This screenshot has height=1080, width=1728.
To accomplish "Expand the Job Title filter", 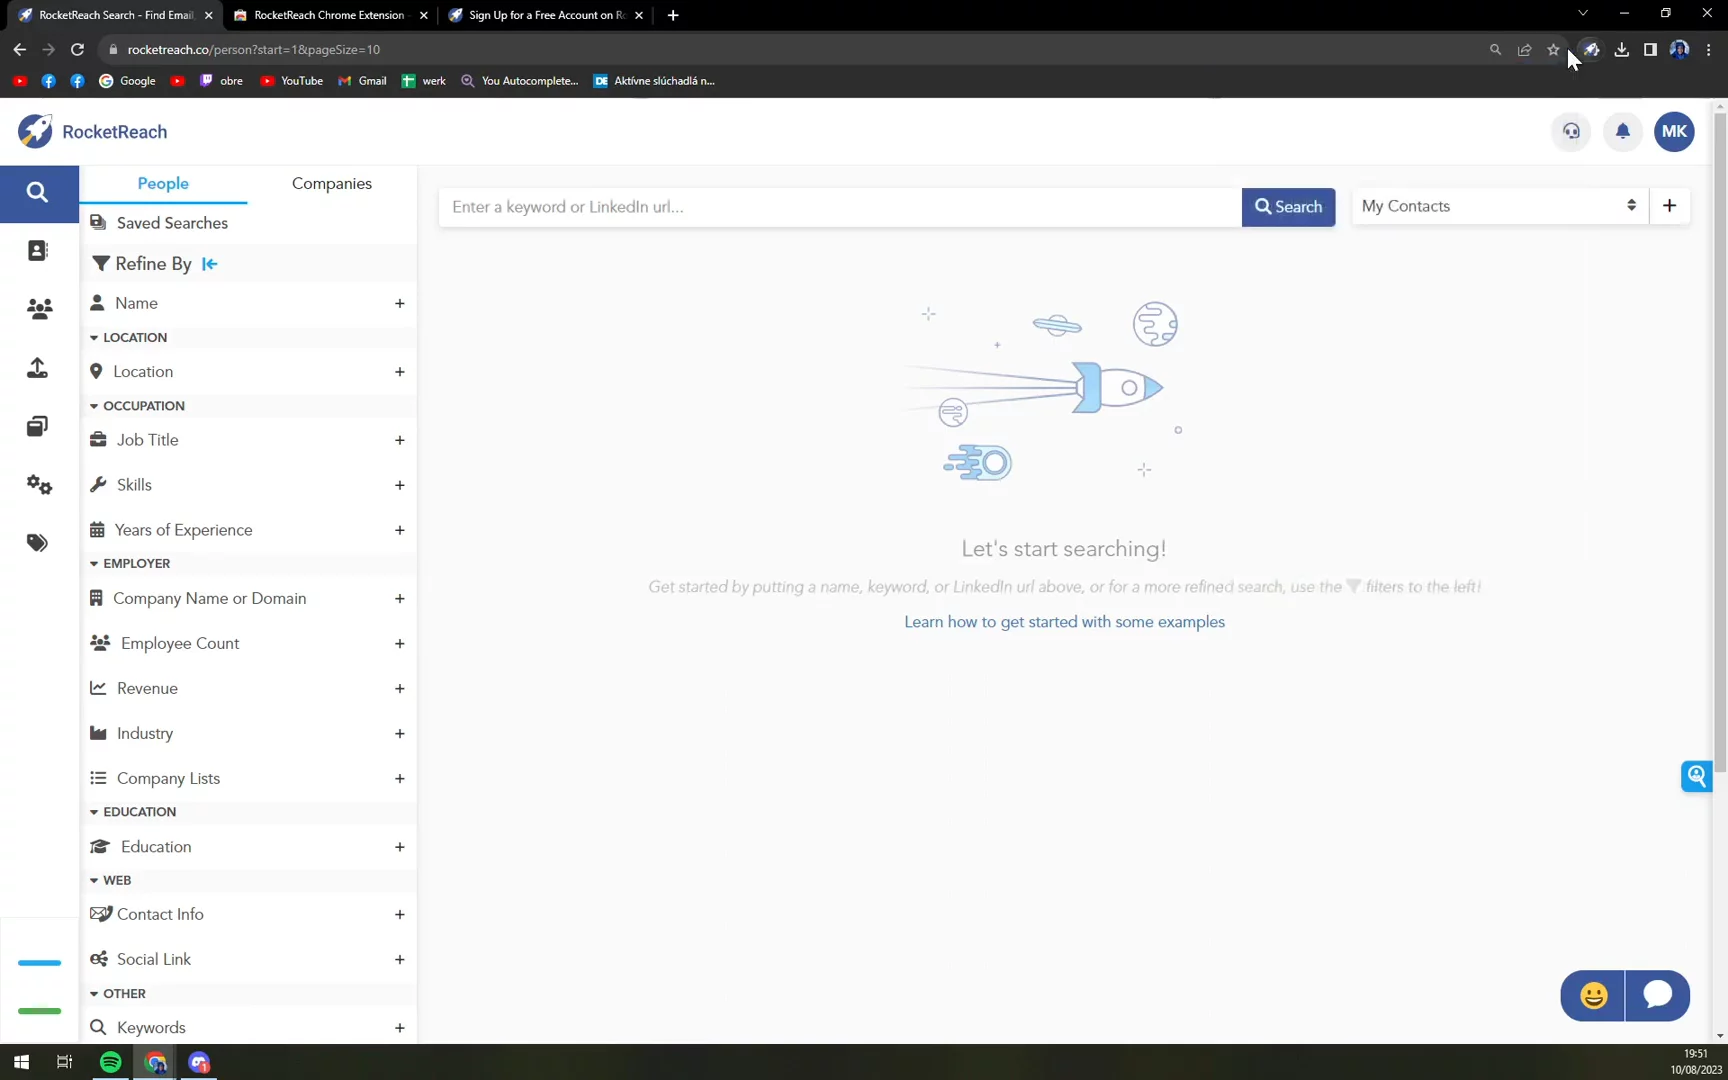I will coord(399,440).
